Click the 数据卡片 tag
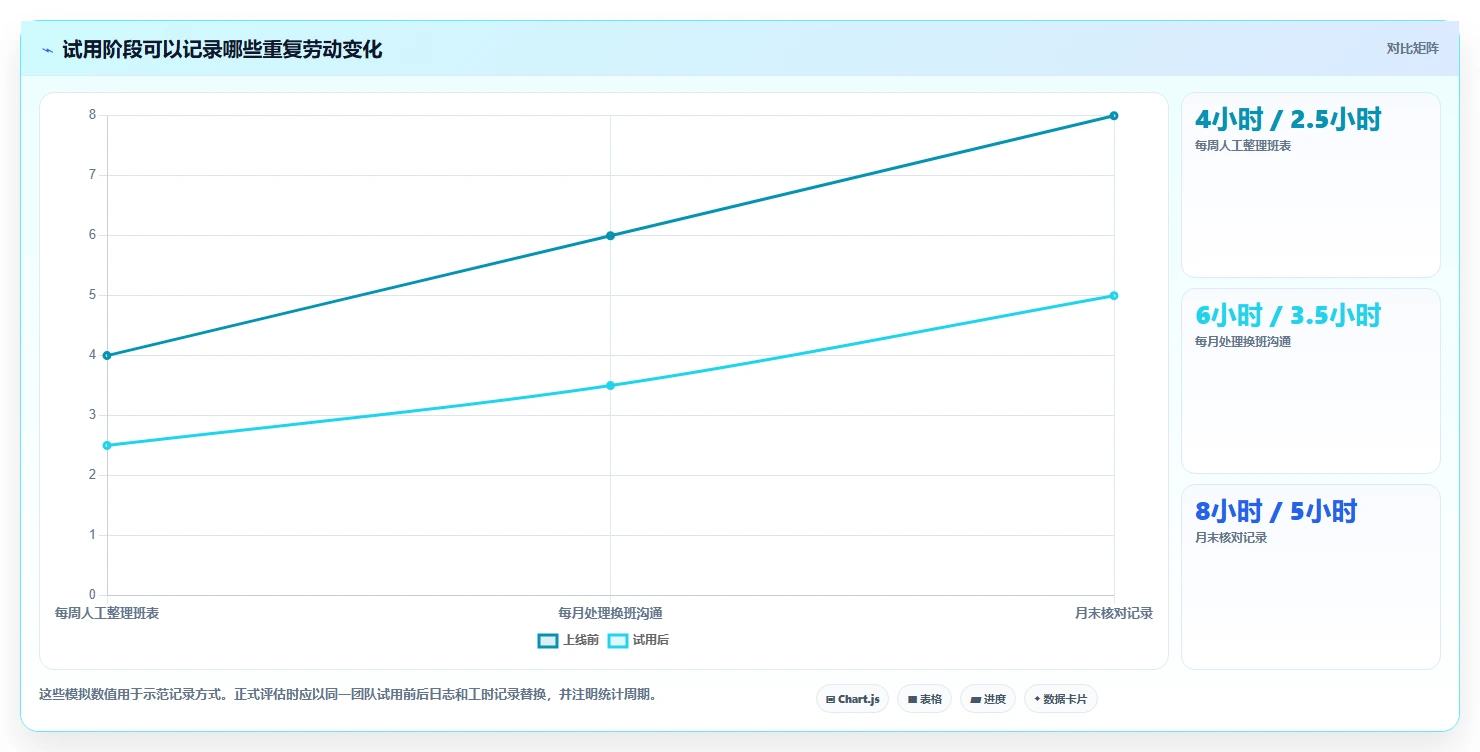This screenshot has height=752, width=1480. [x=1060, y=699]
